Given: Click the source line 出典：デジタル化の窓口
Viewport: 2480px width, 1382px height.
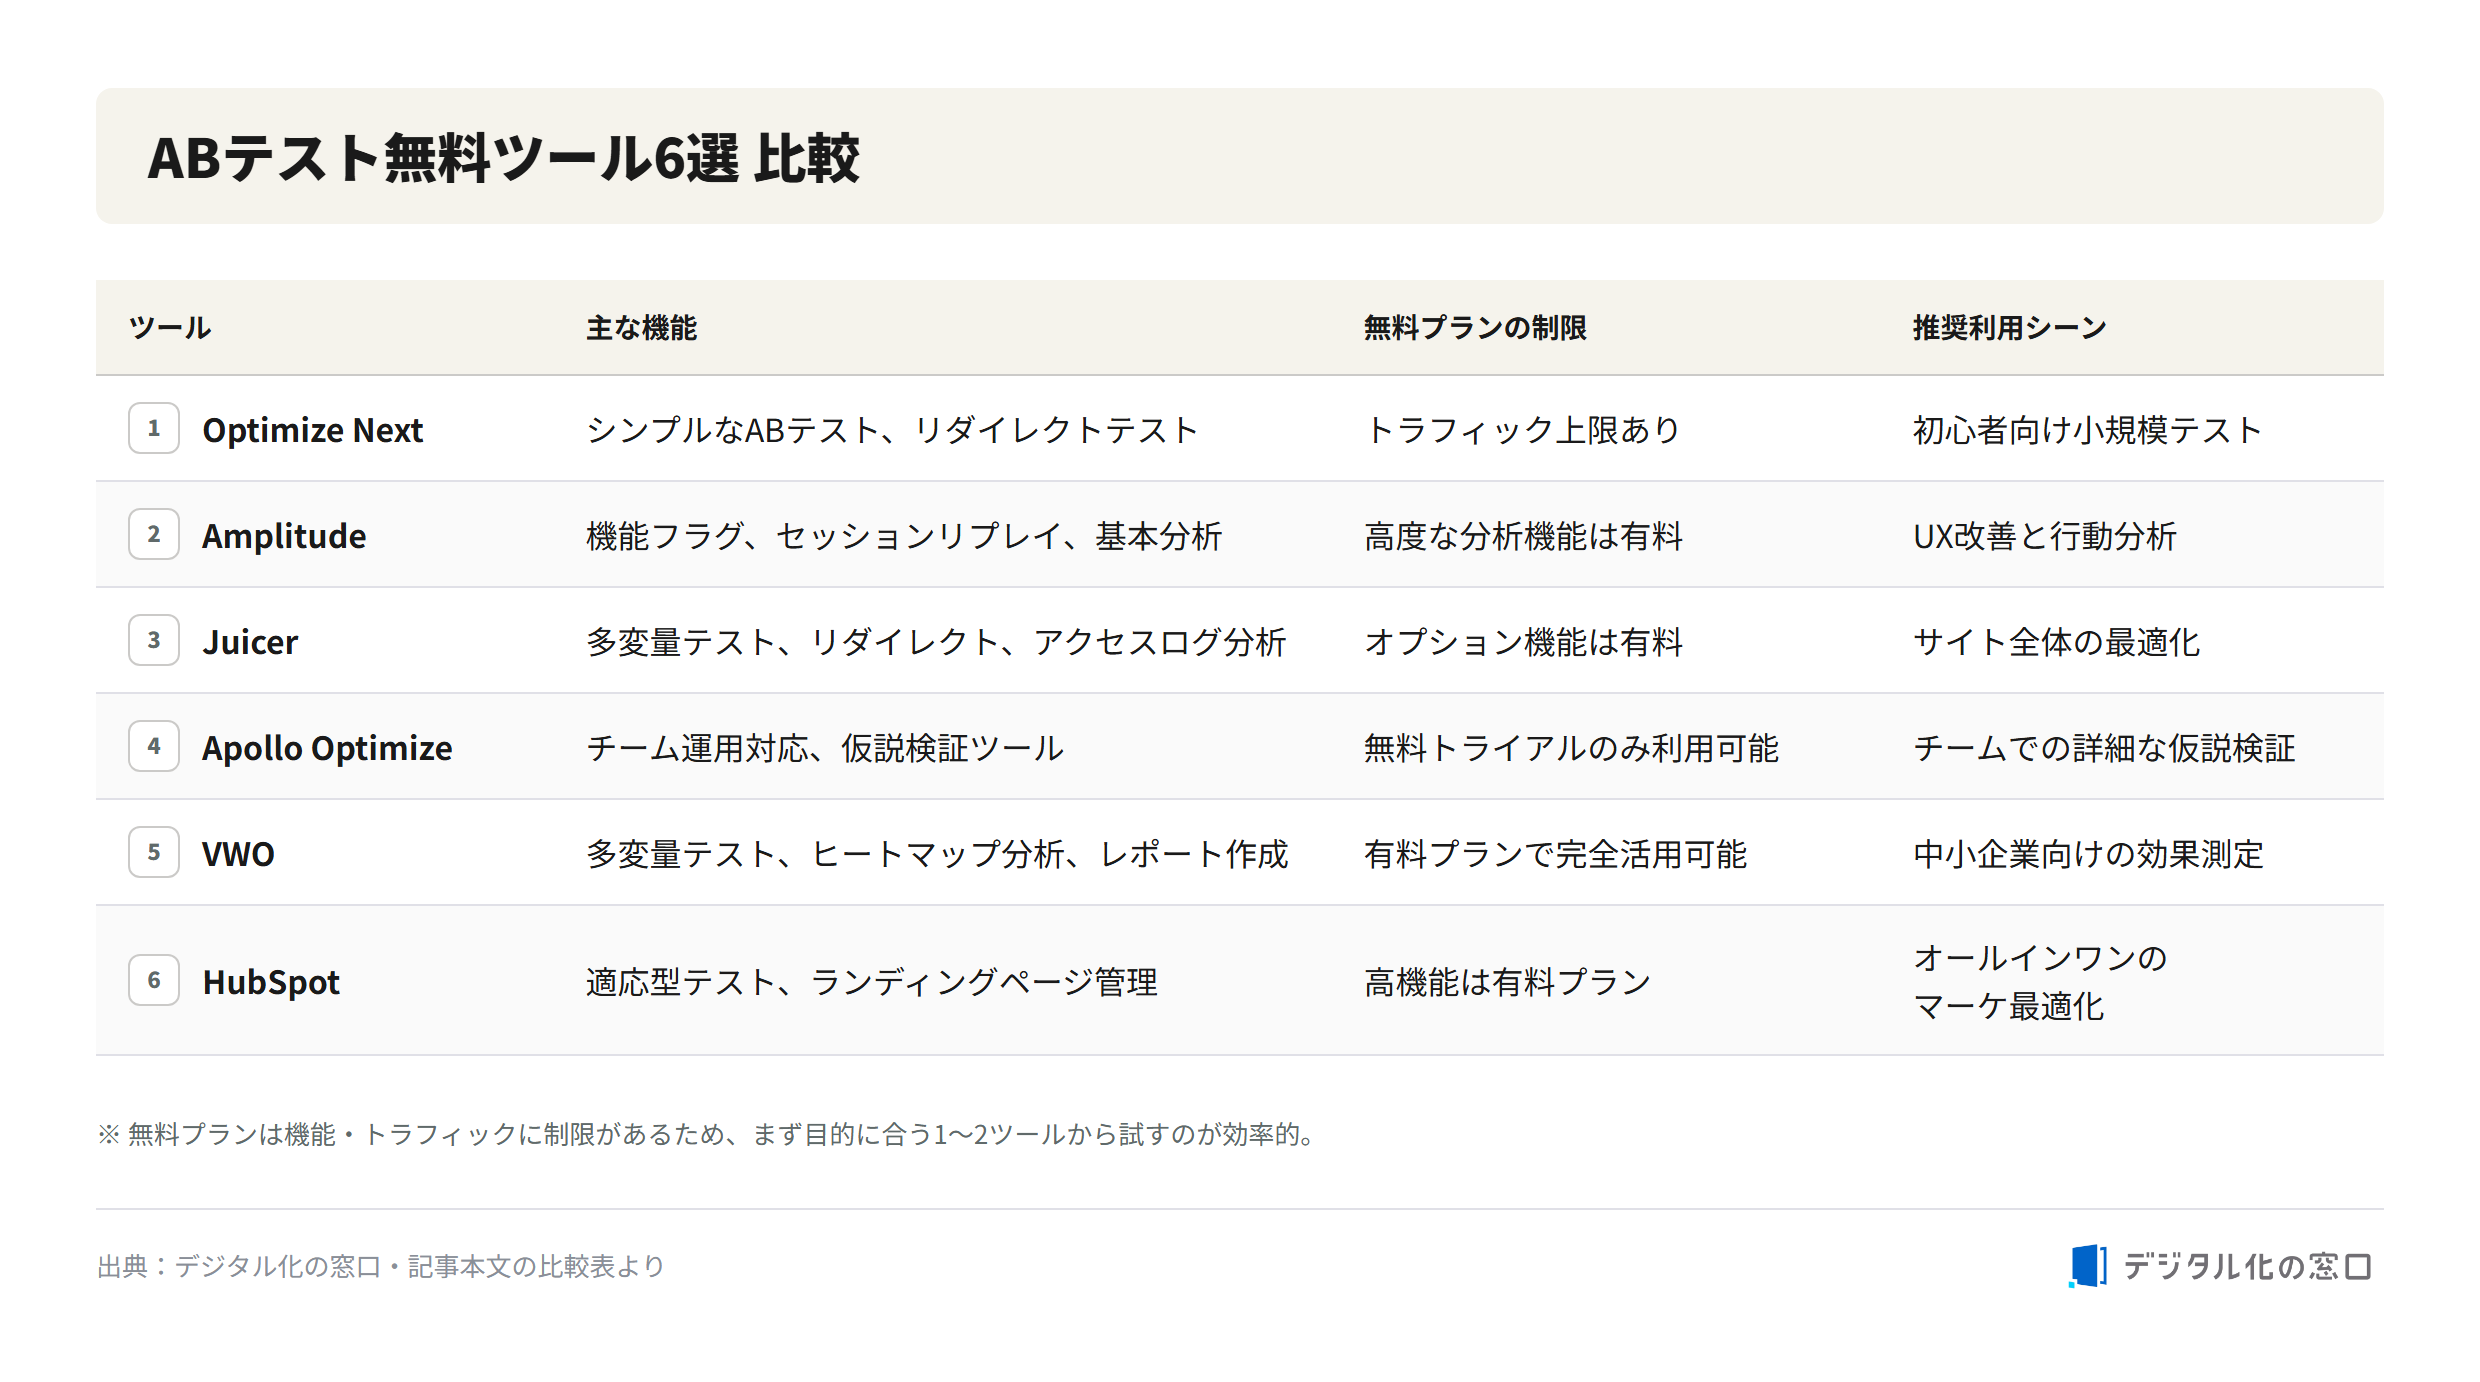Looking at the screenshot, I should [381, 1266].
